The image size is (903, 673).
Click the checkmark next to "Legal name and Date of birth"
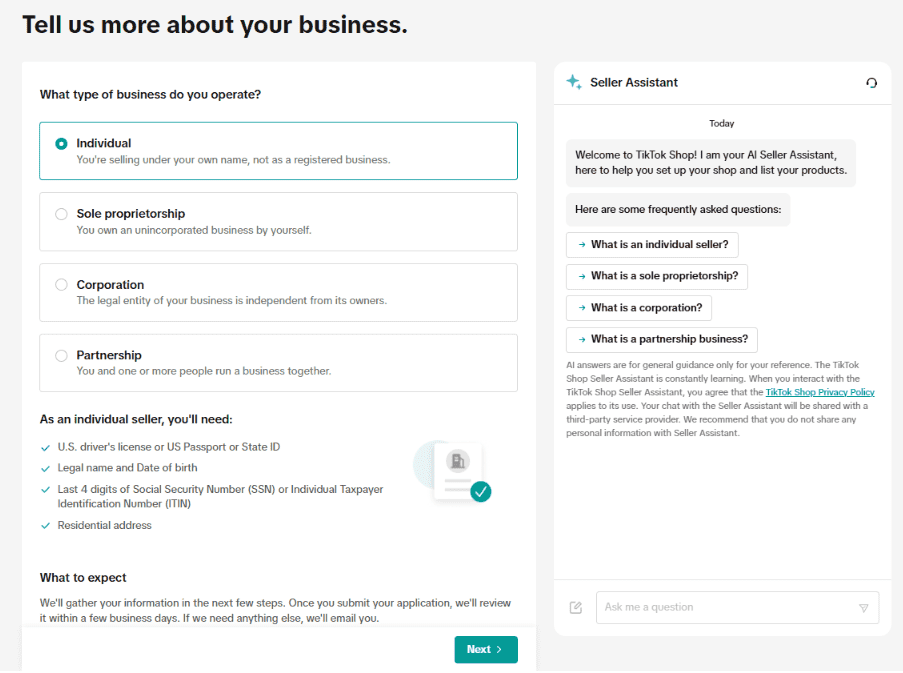(44, 467)
